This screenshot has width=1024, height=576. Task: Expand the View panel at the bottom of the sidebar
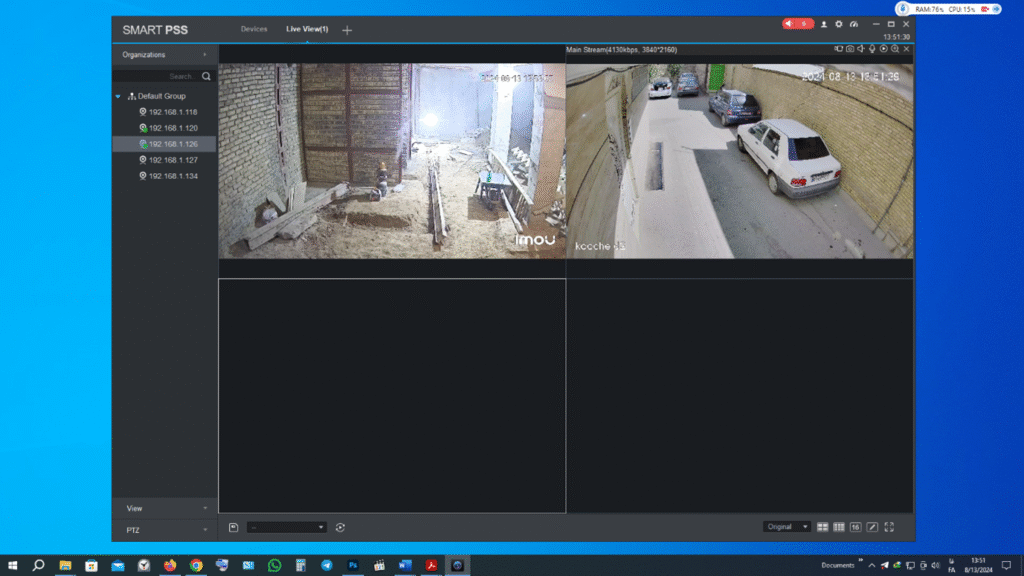(x=164, y=508)
